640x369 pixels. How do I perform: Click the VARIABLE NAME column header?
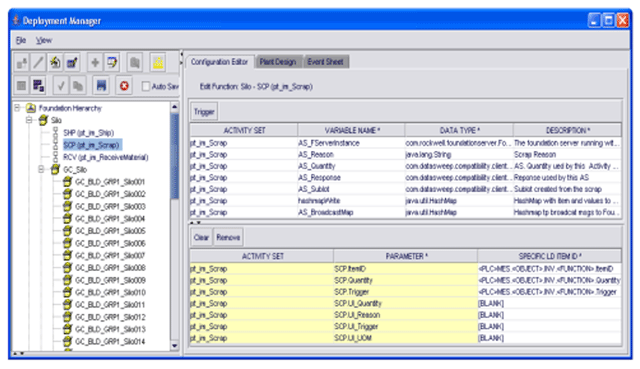click(351, 130)
